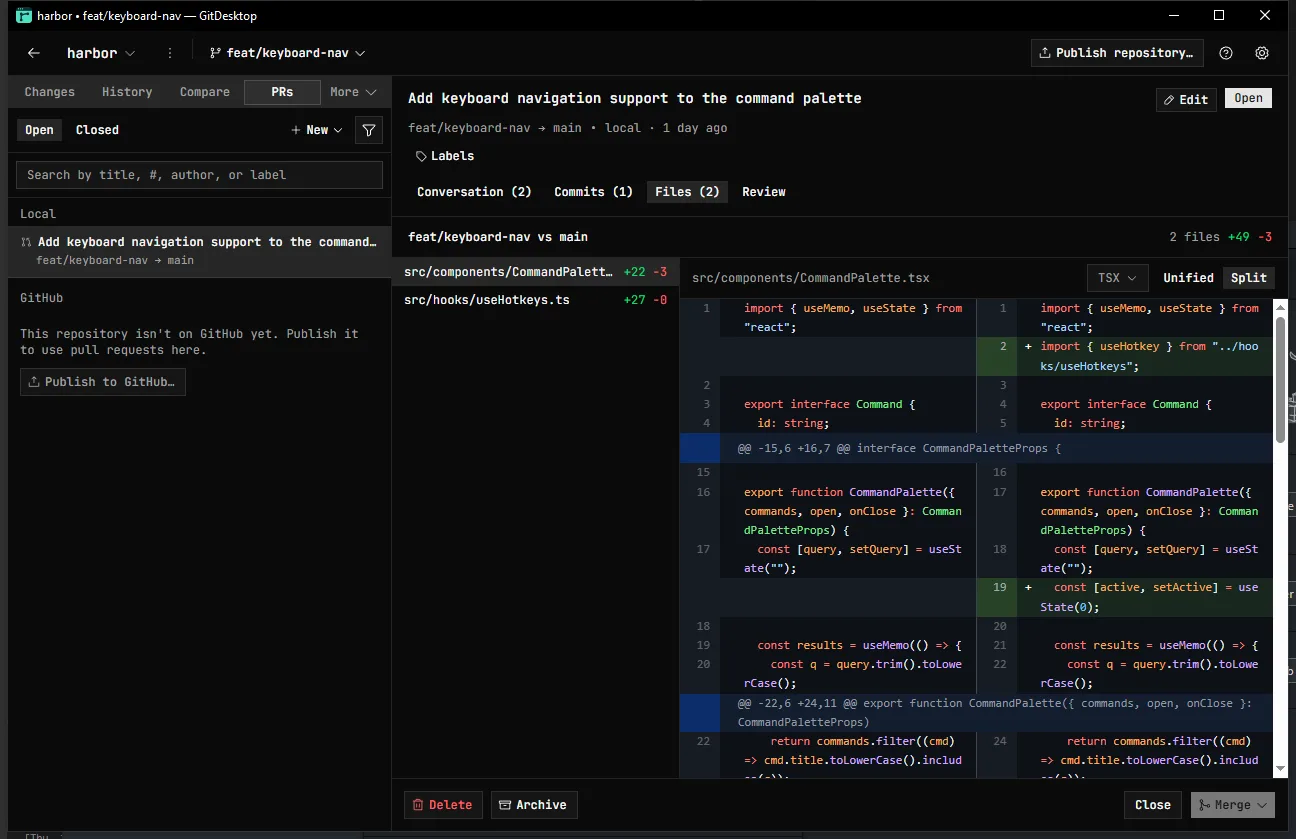Select the Files (2) tab

pos(687,192)
